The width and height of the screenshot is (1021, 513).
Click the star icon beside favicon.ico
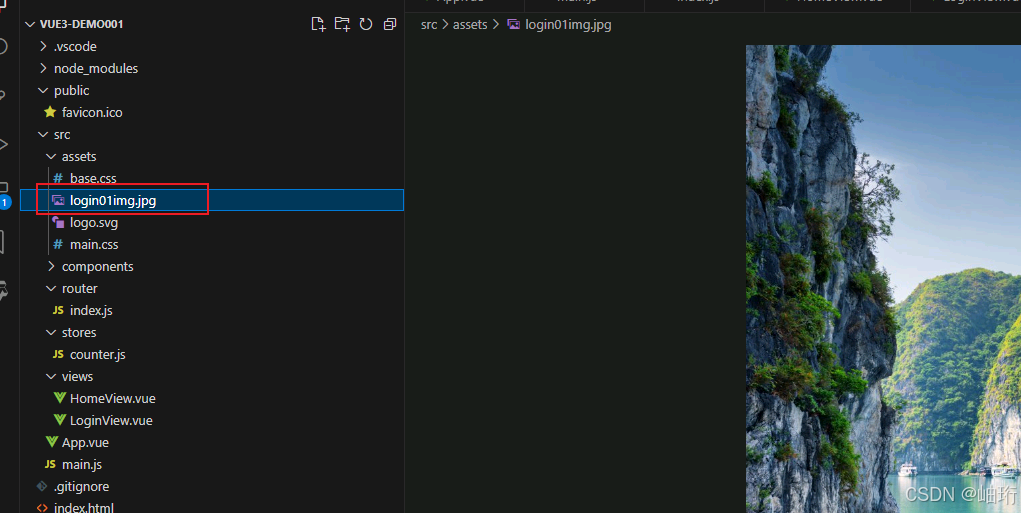click(x=49, y=112)
